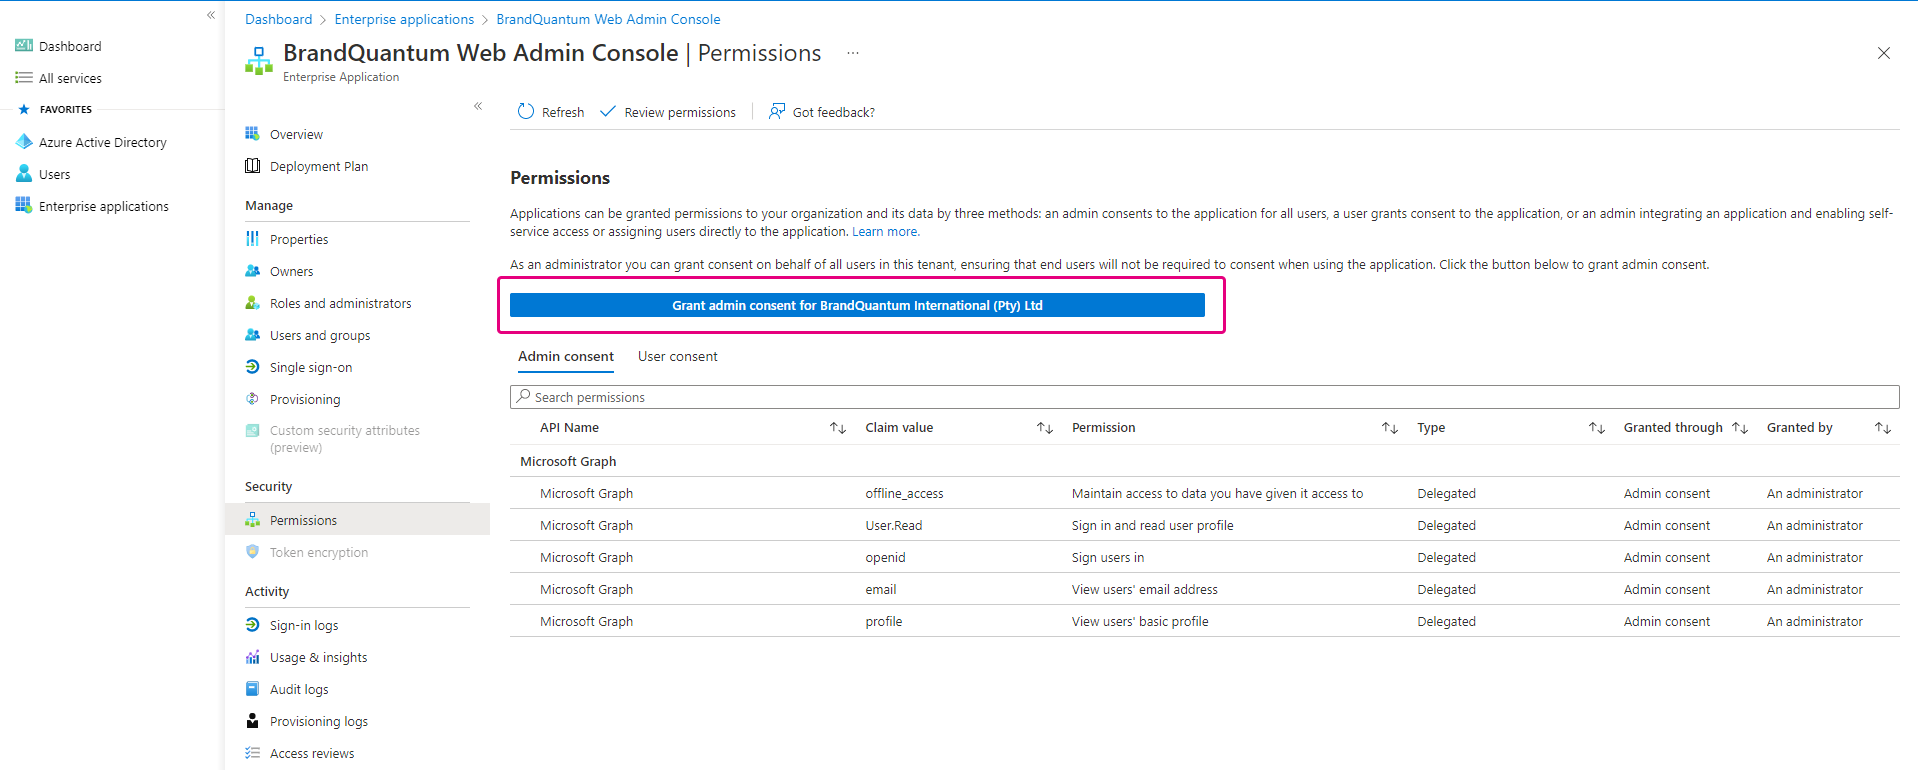Sort table by API Name column arrows
Screen dimensions: 1918x770
pyautogui.click(x=838, y=428)
